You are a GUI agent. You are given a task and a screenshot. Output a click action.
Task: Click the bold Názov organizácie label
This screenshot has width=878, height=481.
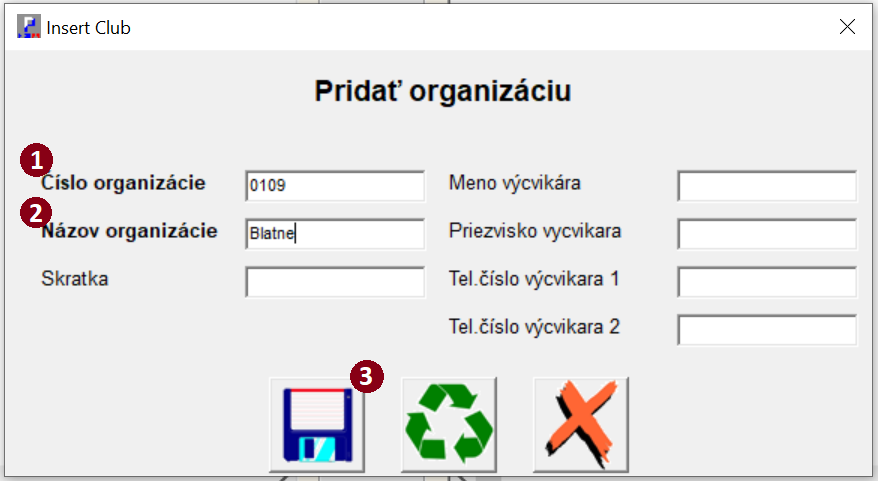[129, 231]
